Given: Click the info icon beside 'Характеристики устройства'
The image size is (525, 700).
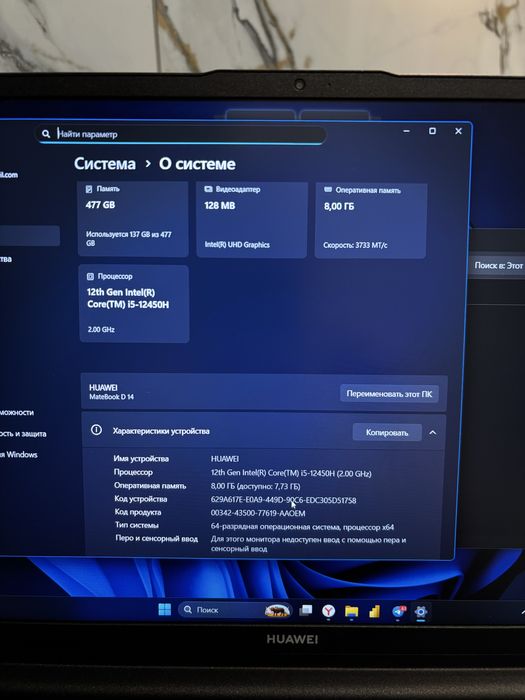Looking at the screenshot, I should [x=96, y=430].
